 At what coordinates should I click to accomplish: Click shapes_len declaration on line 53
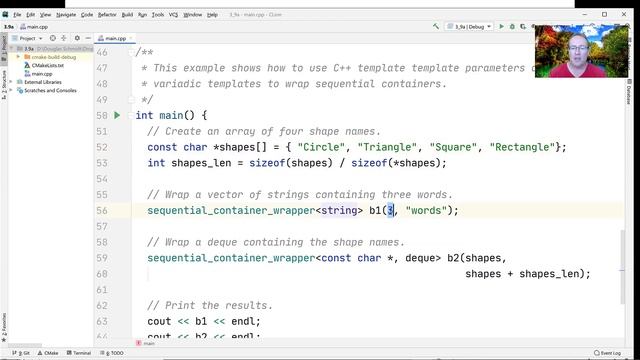click(x=201, y=163)
